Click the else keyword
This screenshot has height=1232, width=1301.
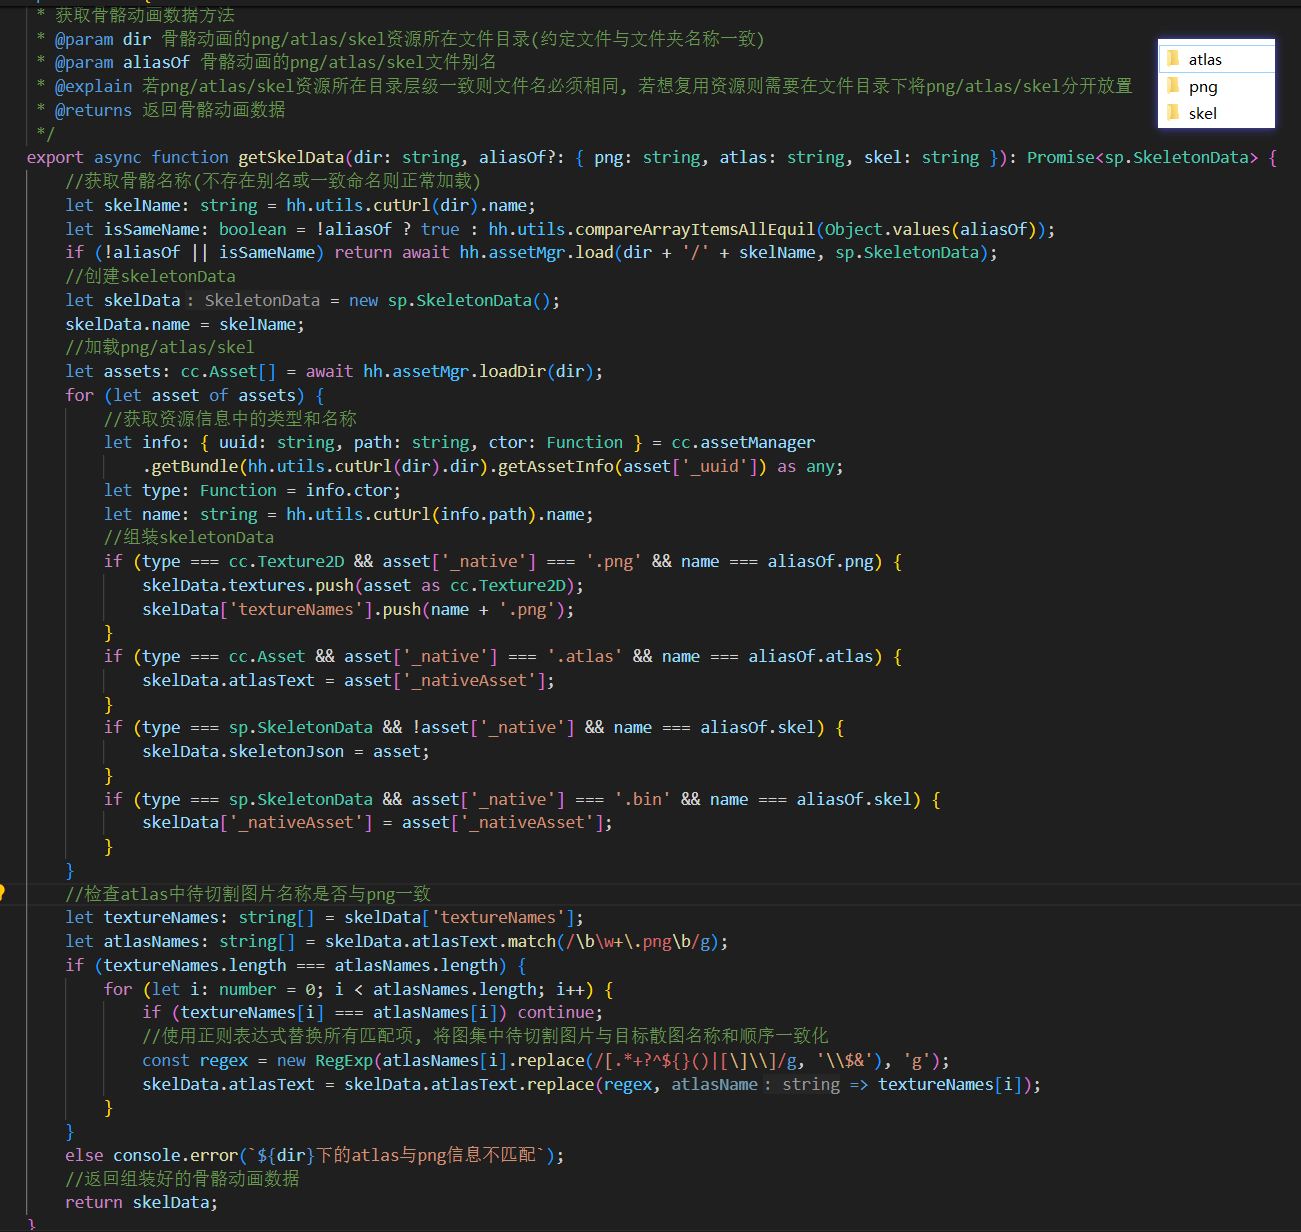tap(84, 1155)
